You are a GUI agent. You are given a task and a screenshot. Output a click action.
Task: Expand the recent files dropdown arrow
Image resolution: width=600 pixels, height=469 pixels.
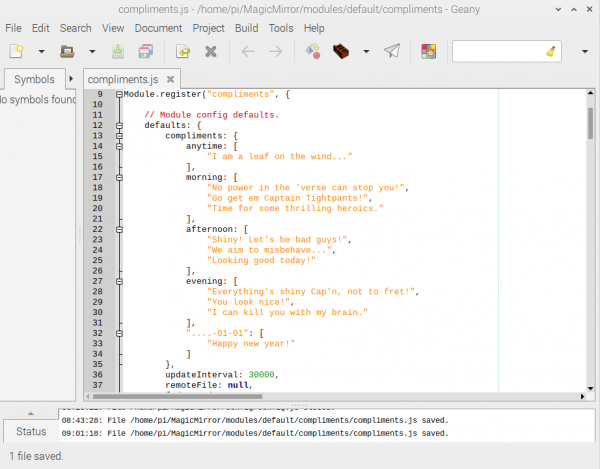coord(92,51)
